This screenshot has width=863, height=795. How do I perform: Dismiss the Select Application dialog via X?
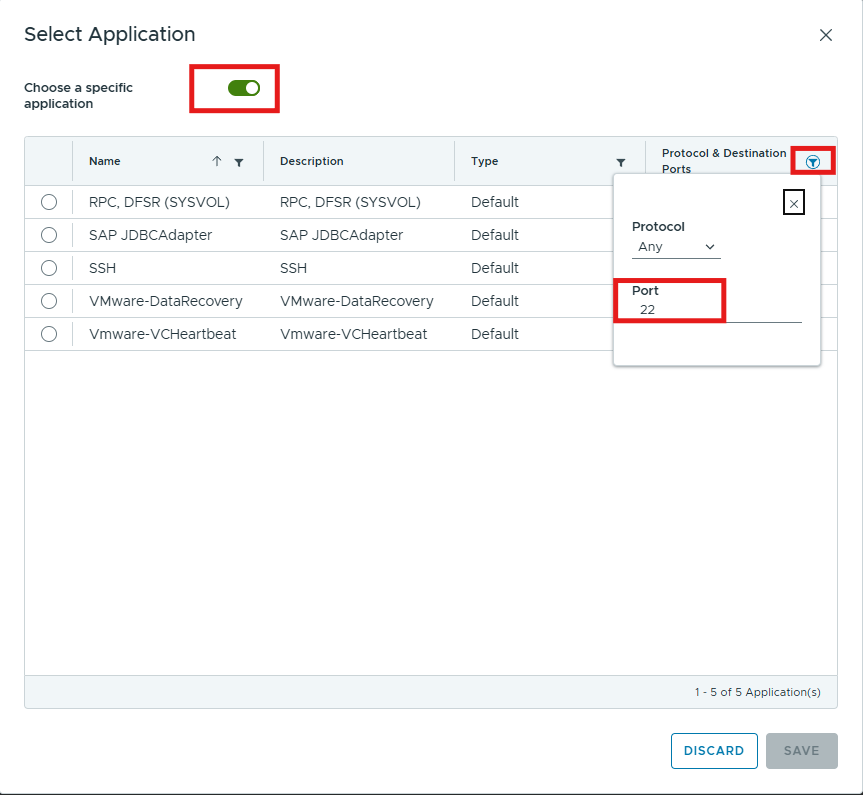[x=826, y=35]
